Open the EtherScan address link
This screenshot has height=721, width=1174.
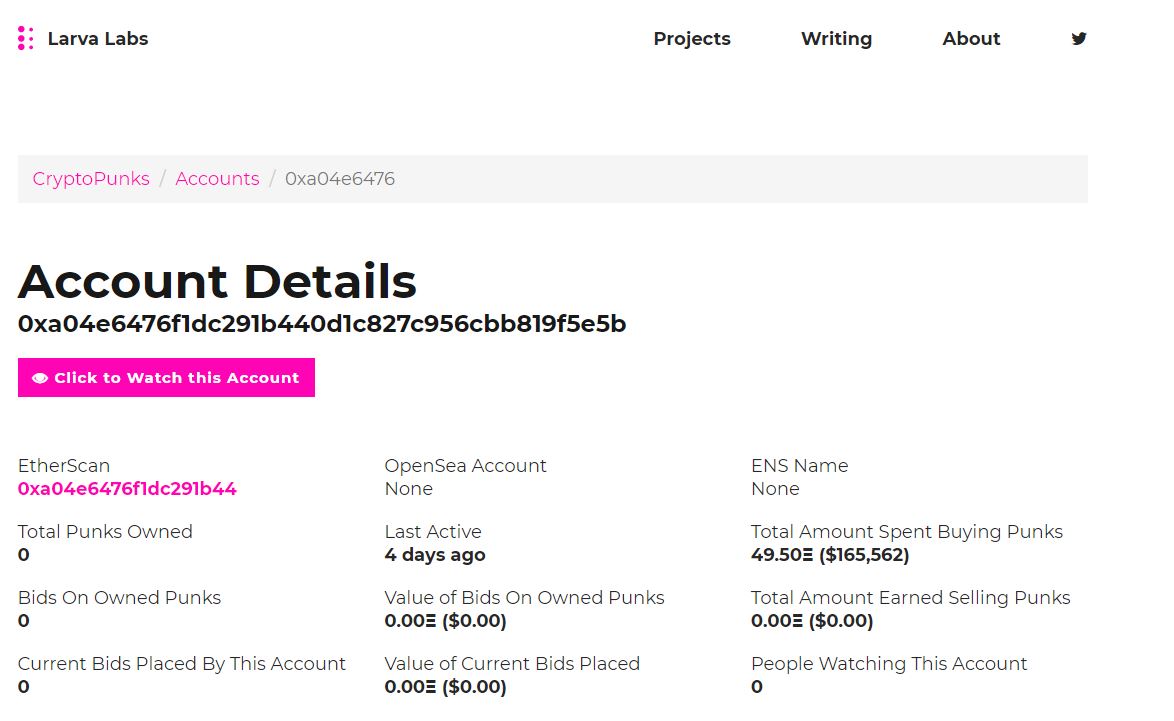point(127,489)
